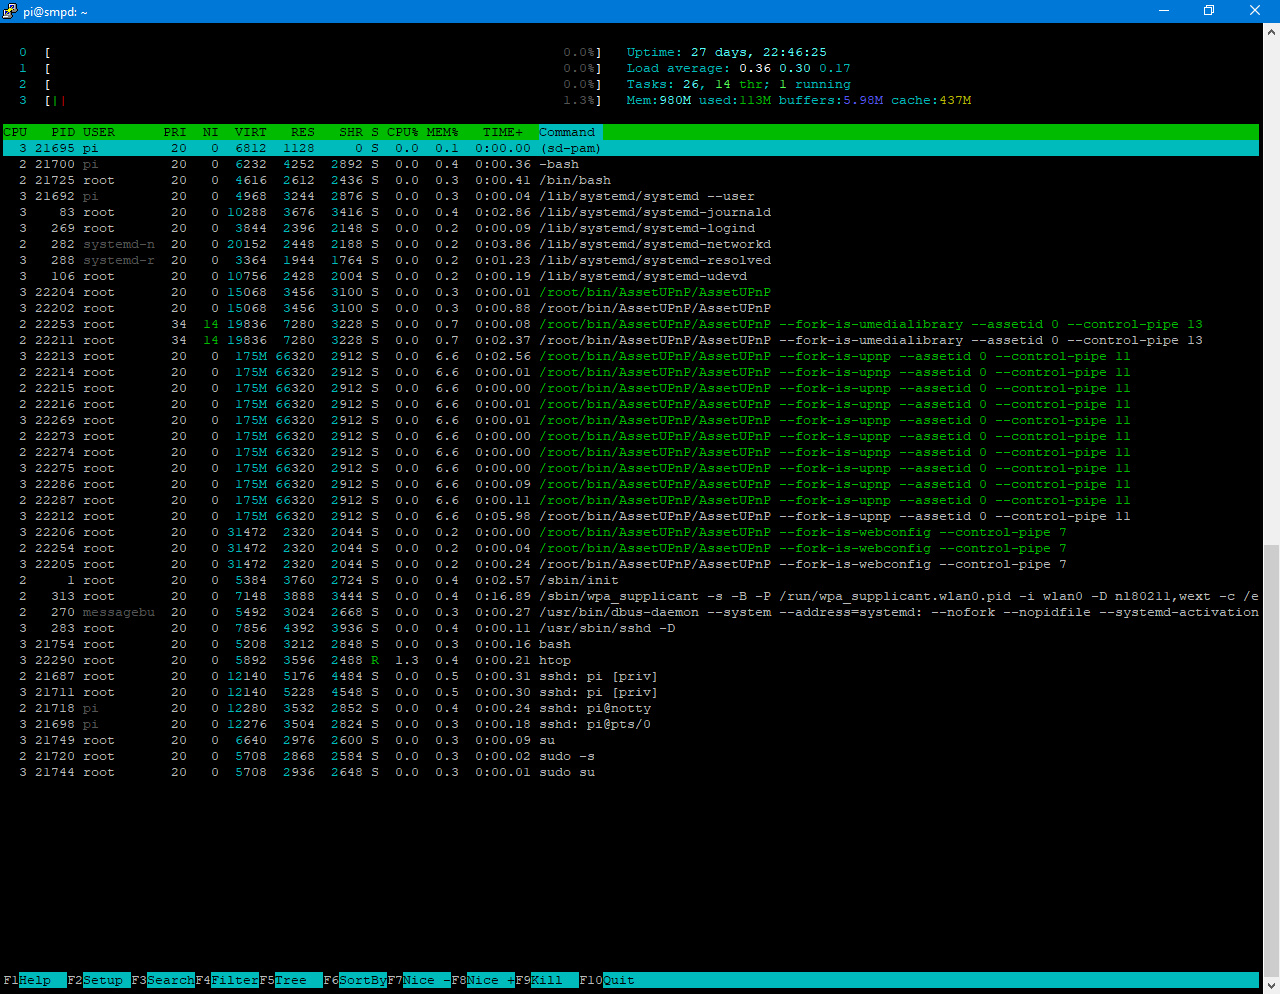
Task: Select the htop process row
Action: [631, 660]
